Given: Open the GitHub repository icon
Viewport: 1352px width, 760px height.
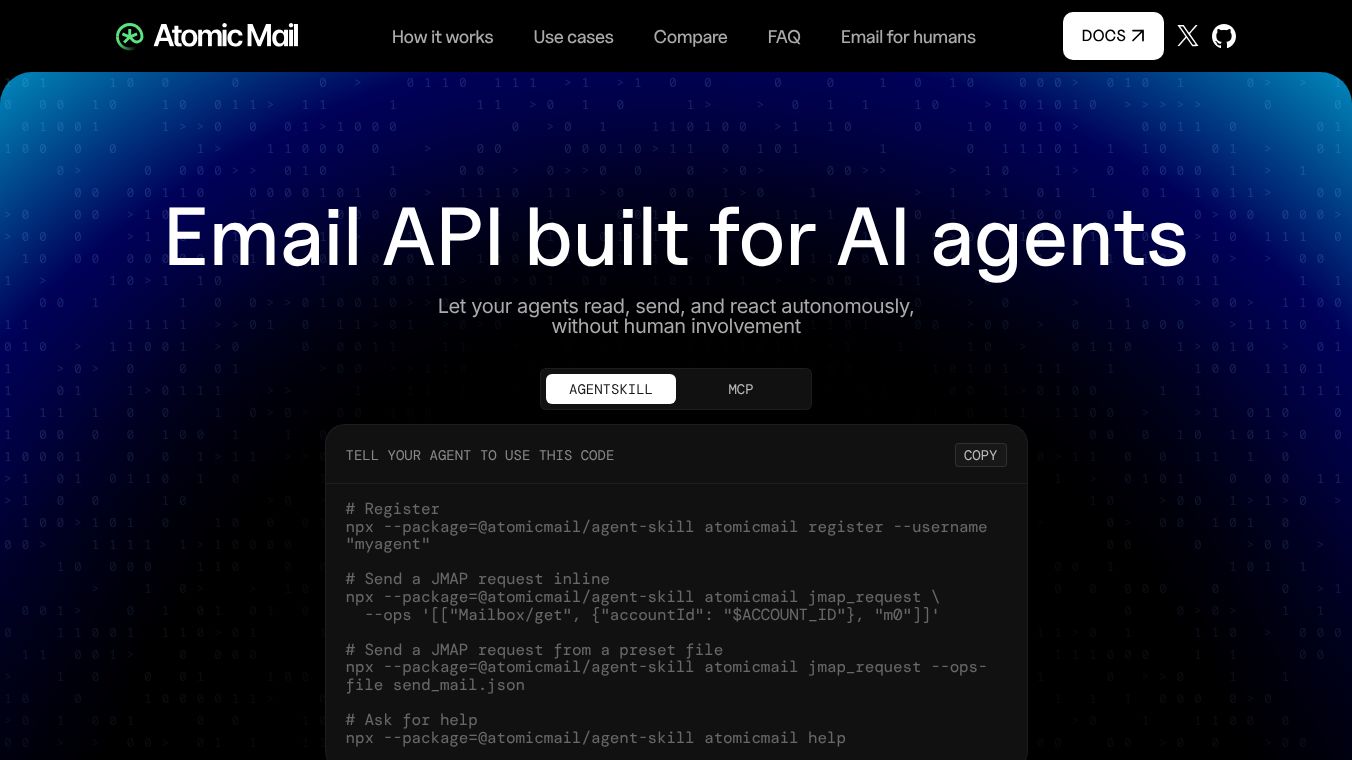Looking at the screenshot, I should (x=1224, y=36).
